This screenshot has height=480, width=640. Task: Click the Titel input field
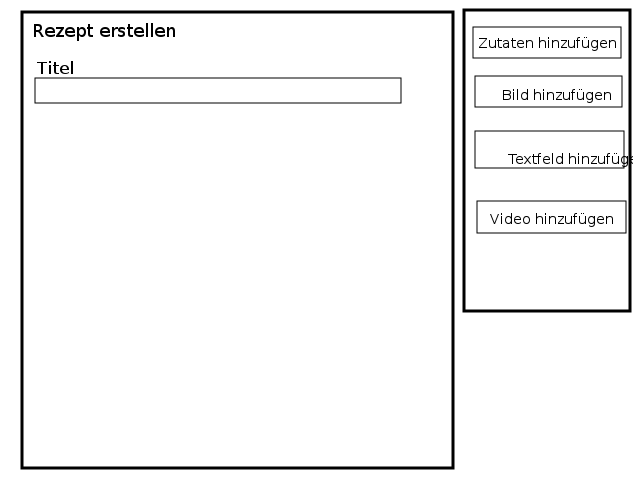point(218,90)
